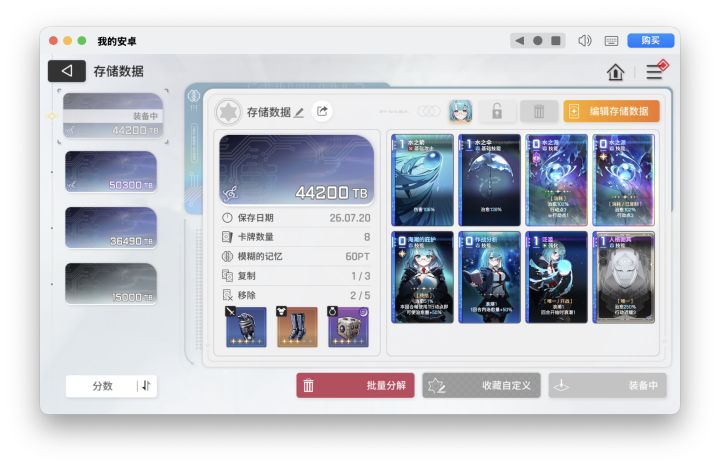The image size is (720, 467).
Task: Click the 复制 copy icon
Action: [227, 276]
